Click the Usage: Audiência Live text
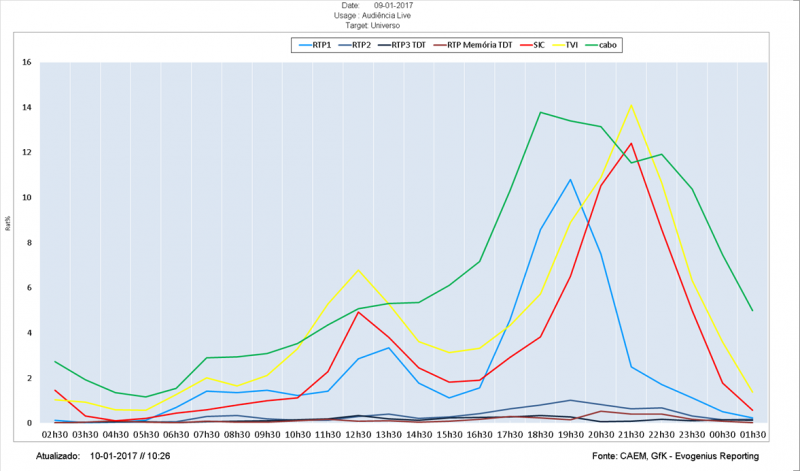Viewport: 800px width, 471px height. point(372,15)
